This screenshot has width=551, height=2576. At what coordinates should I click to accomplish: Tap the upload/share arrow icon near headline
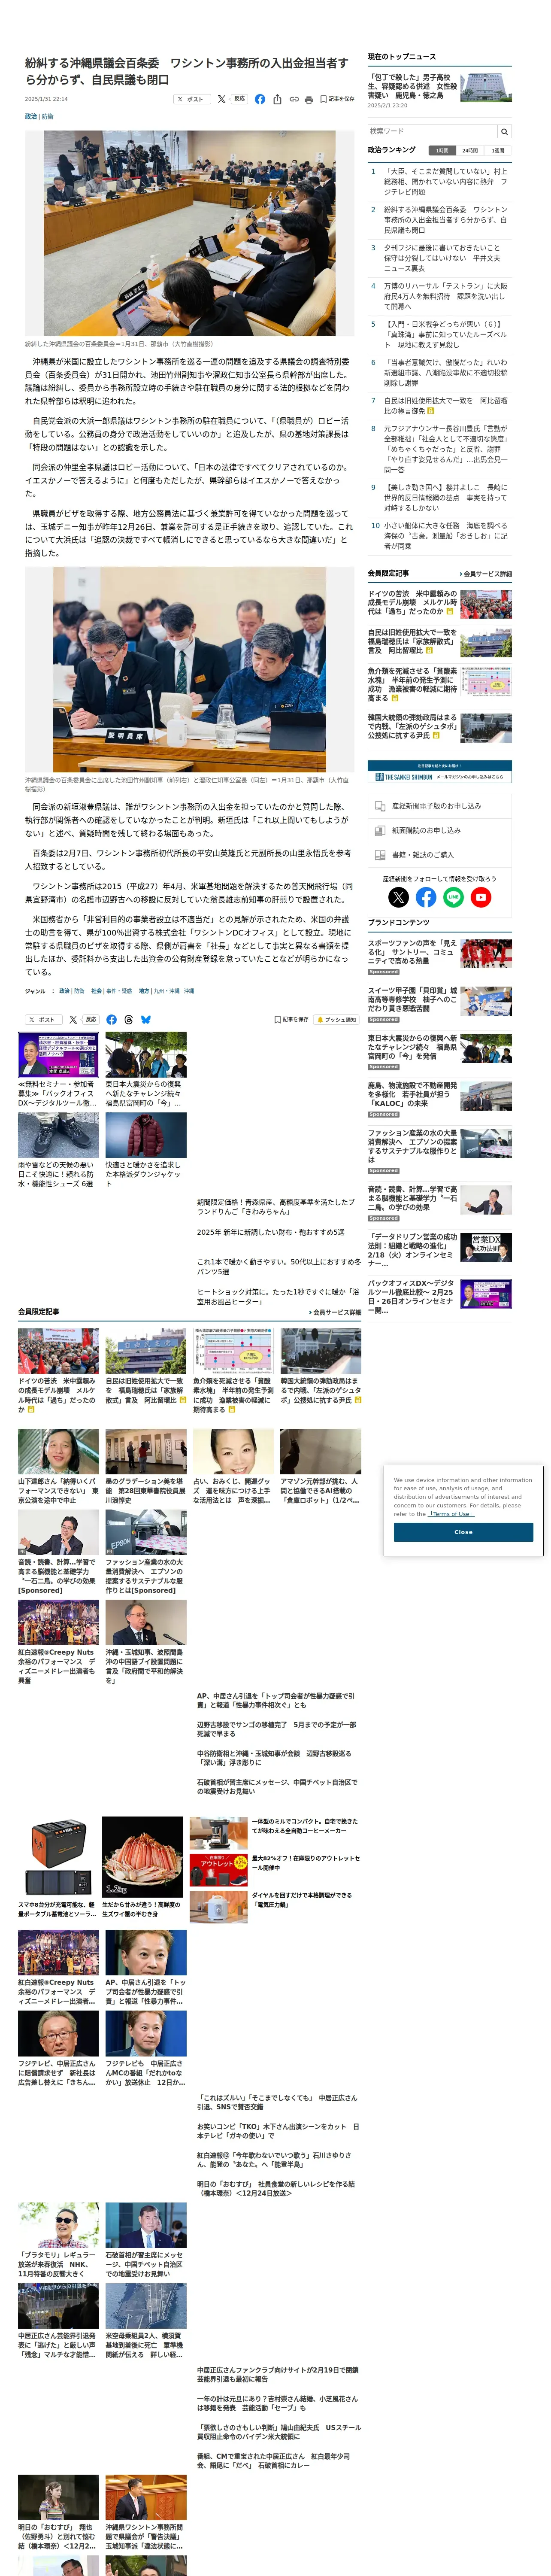point(277,99)
